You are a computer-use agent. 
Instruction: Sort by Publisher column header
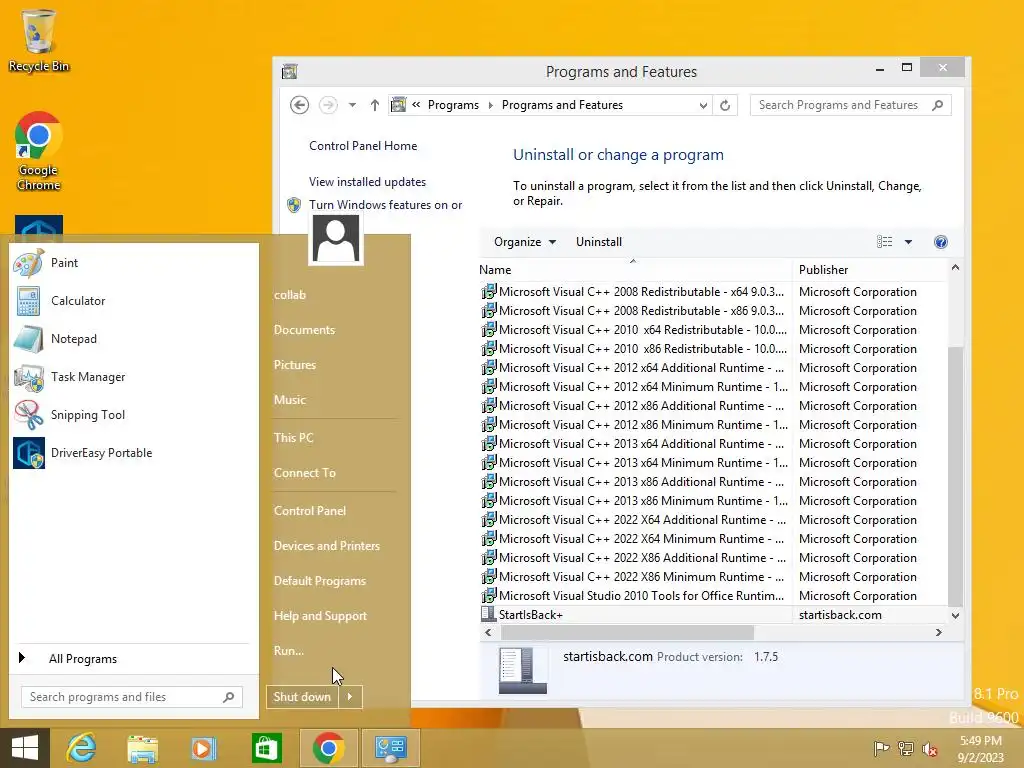click(x=869, y=270)
